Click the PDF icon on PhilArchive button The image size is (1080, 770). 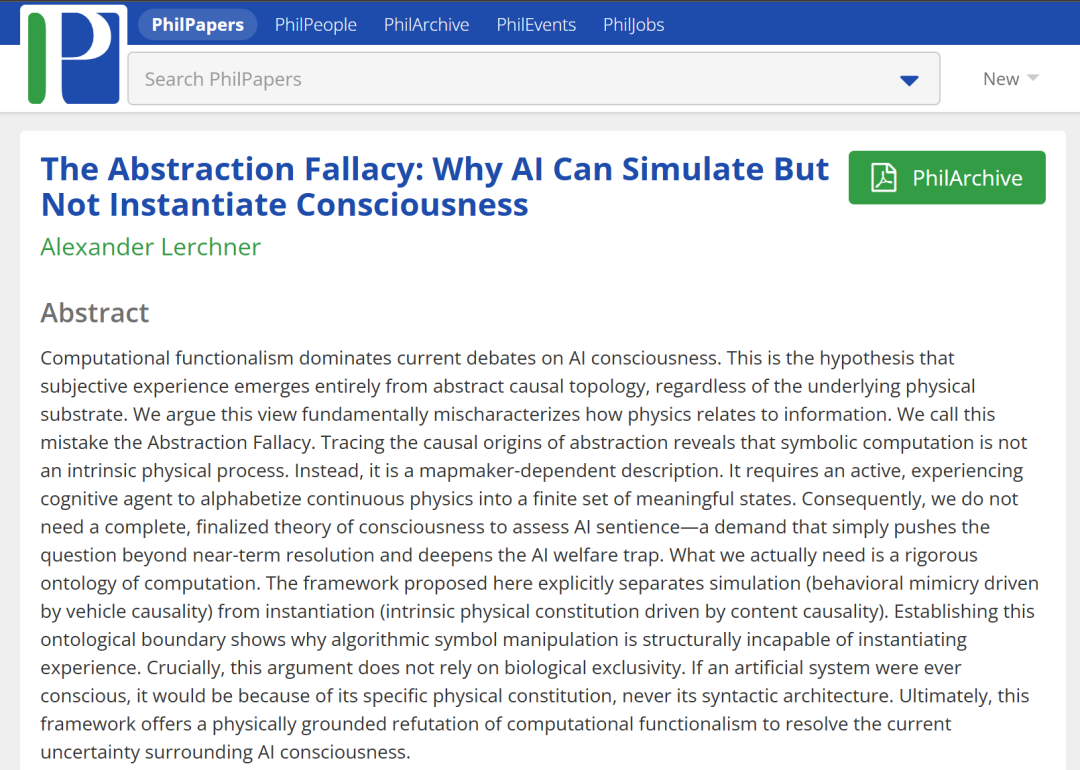pos(883,178)
